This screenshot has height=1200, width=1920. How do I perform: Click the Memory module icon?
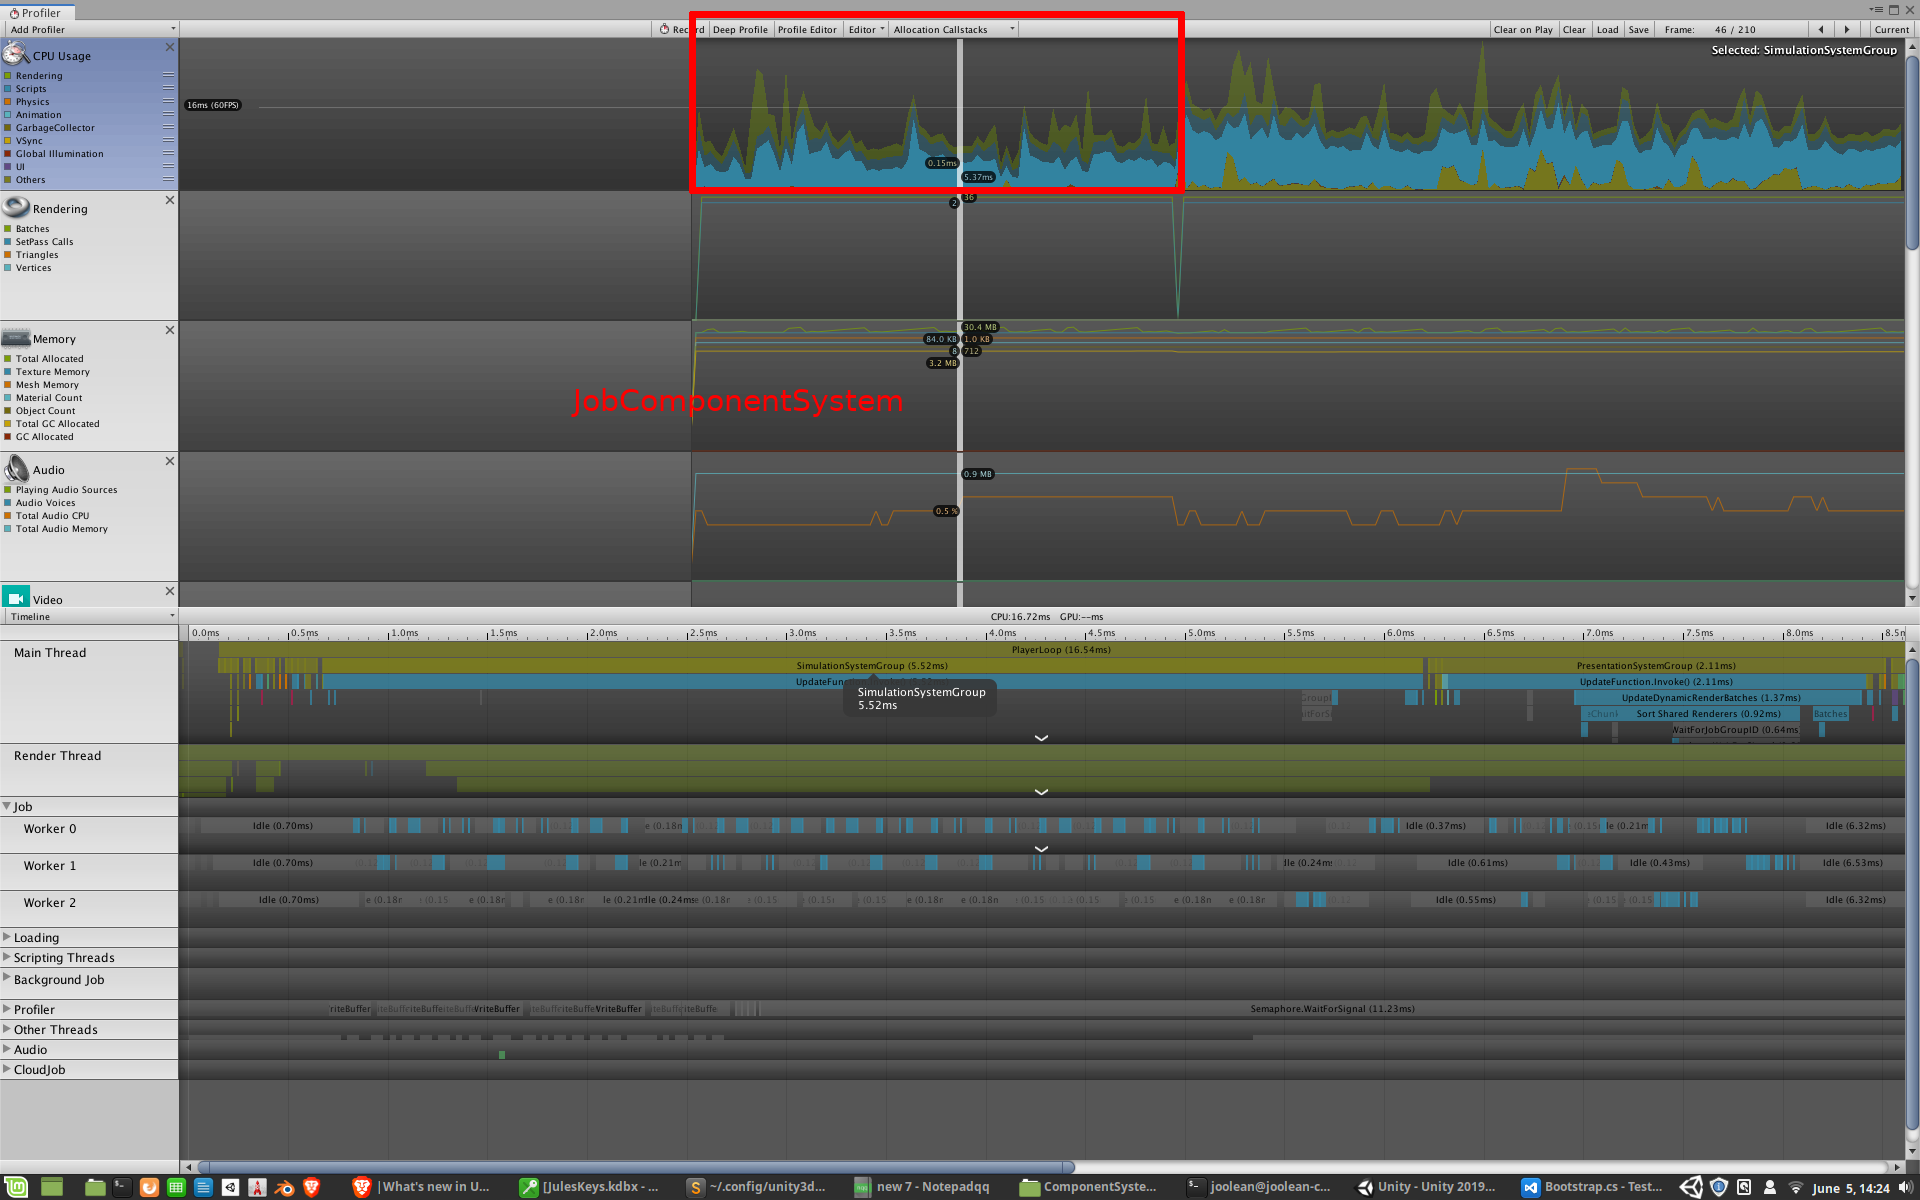click(16, 338)
